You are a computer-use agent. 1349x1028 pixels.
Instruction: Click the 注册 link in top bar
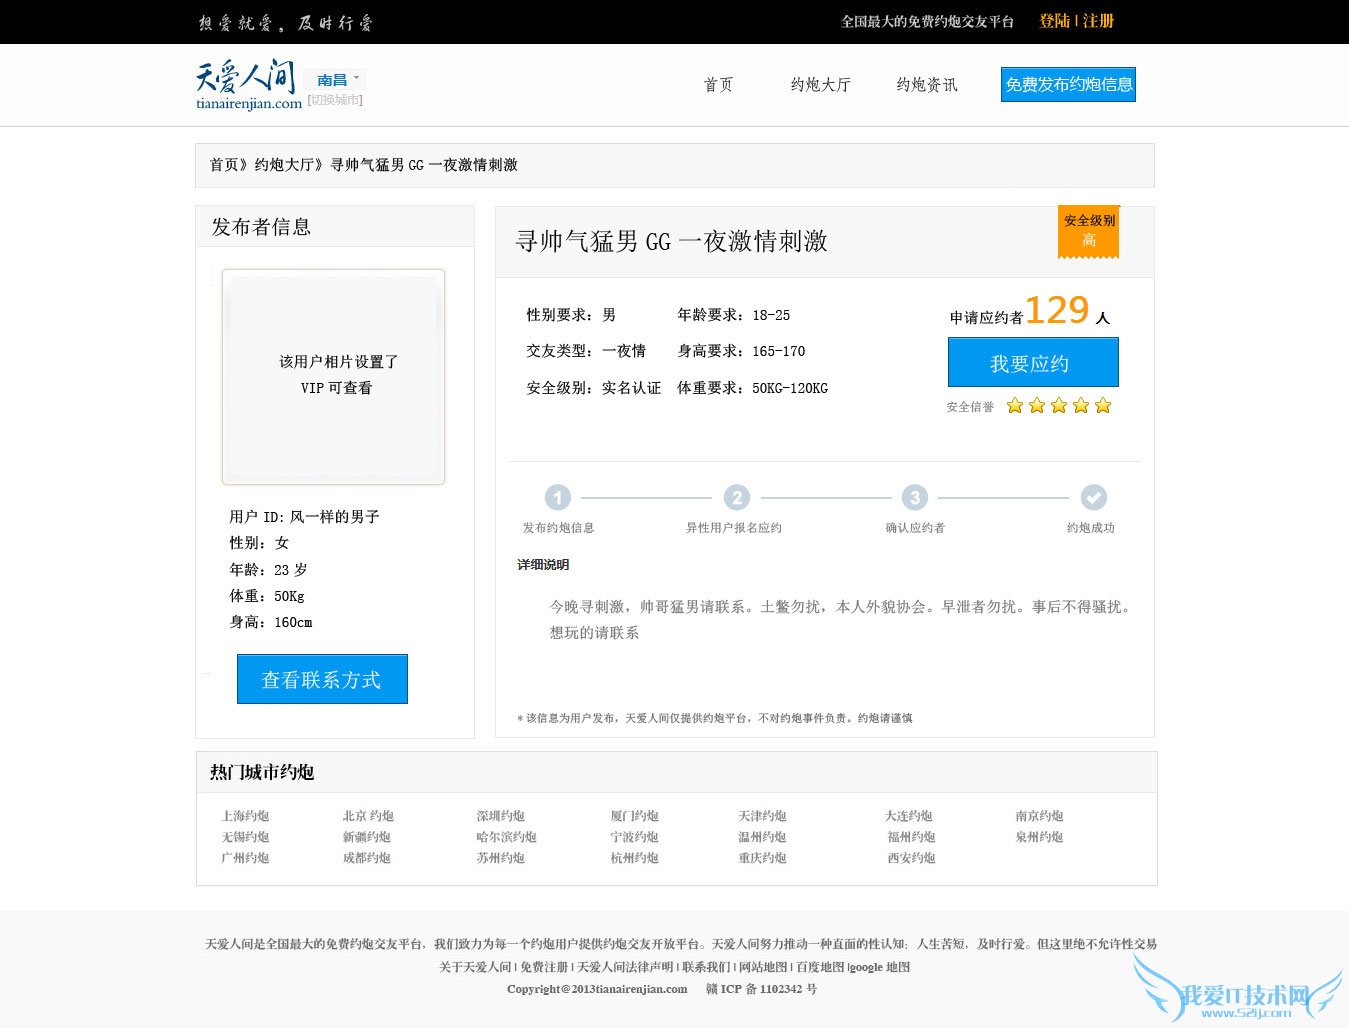(x=1098, y=21)
